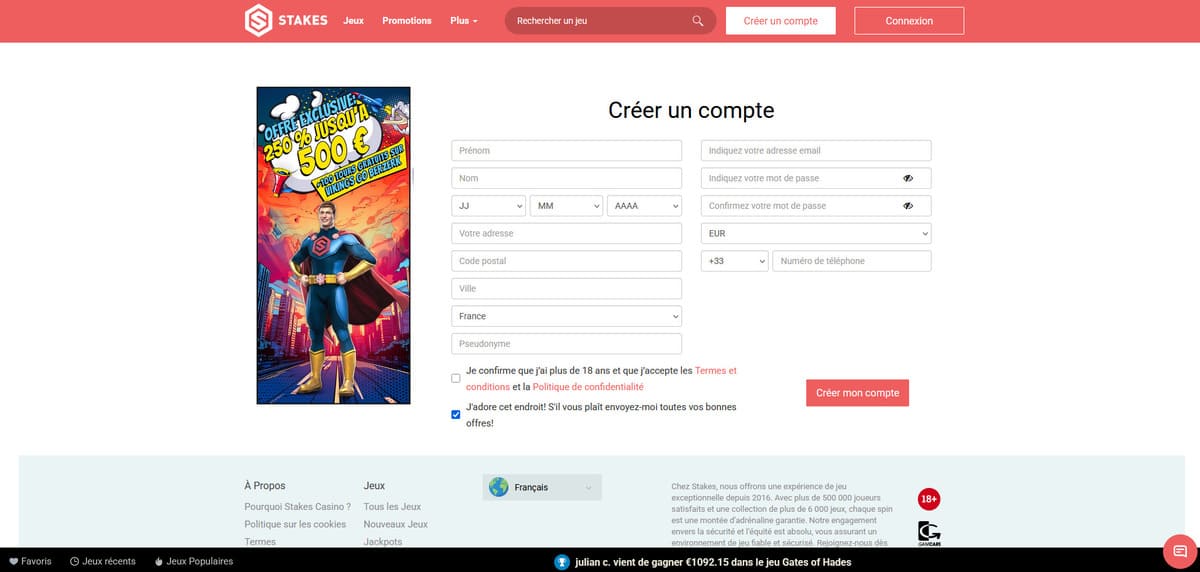The width and height of the screenshot is (1200, 572).
Task: Click the 'Créer mon compte' button
Action: 857,393
